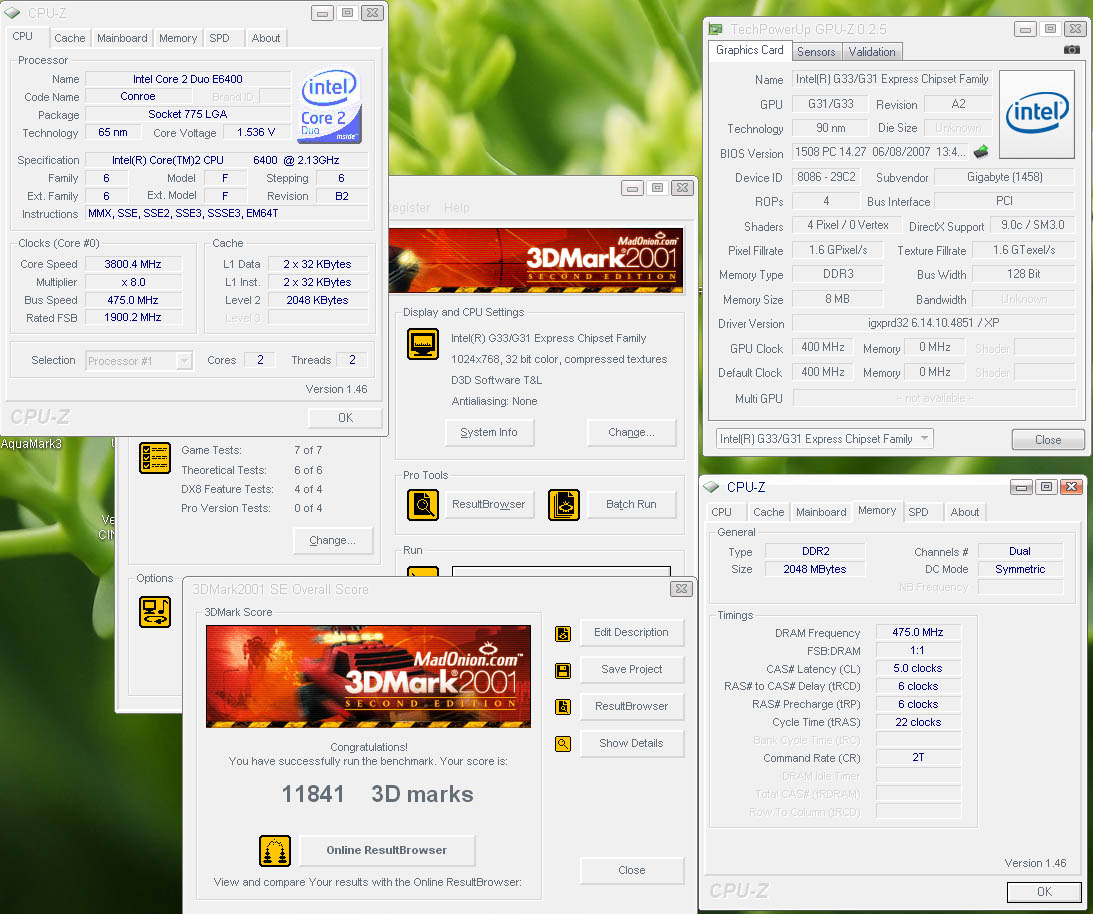Viewport: 1093px width, 914px height.
Task: Click the Intel logo in GPU-Z window
Action: coord(1037,114)
